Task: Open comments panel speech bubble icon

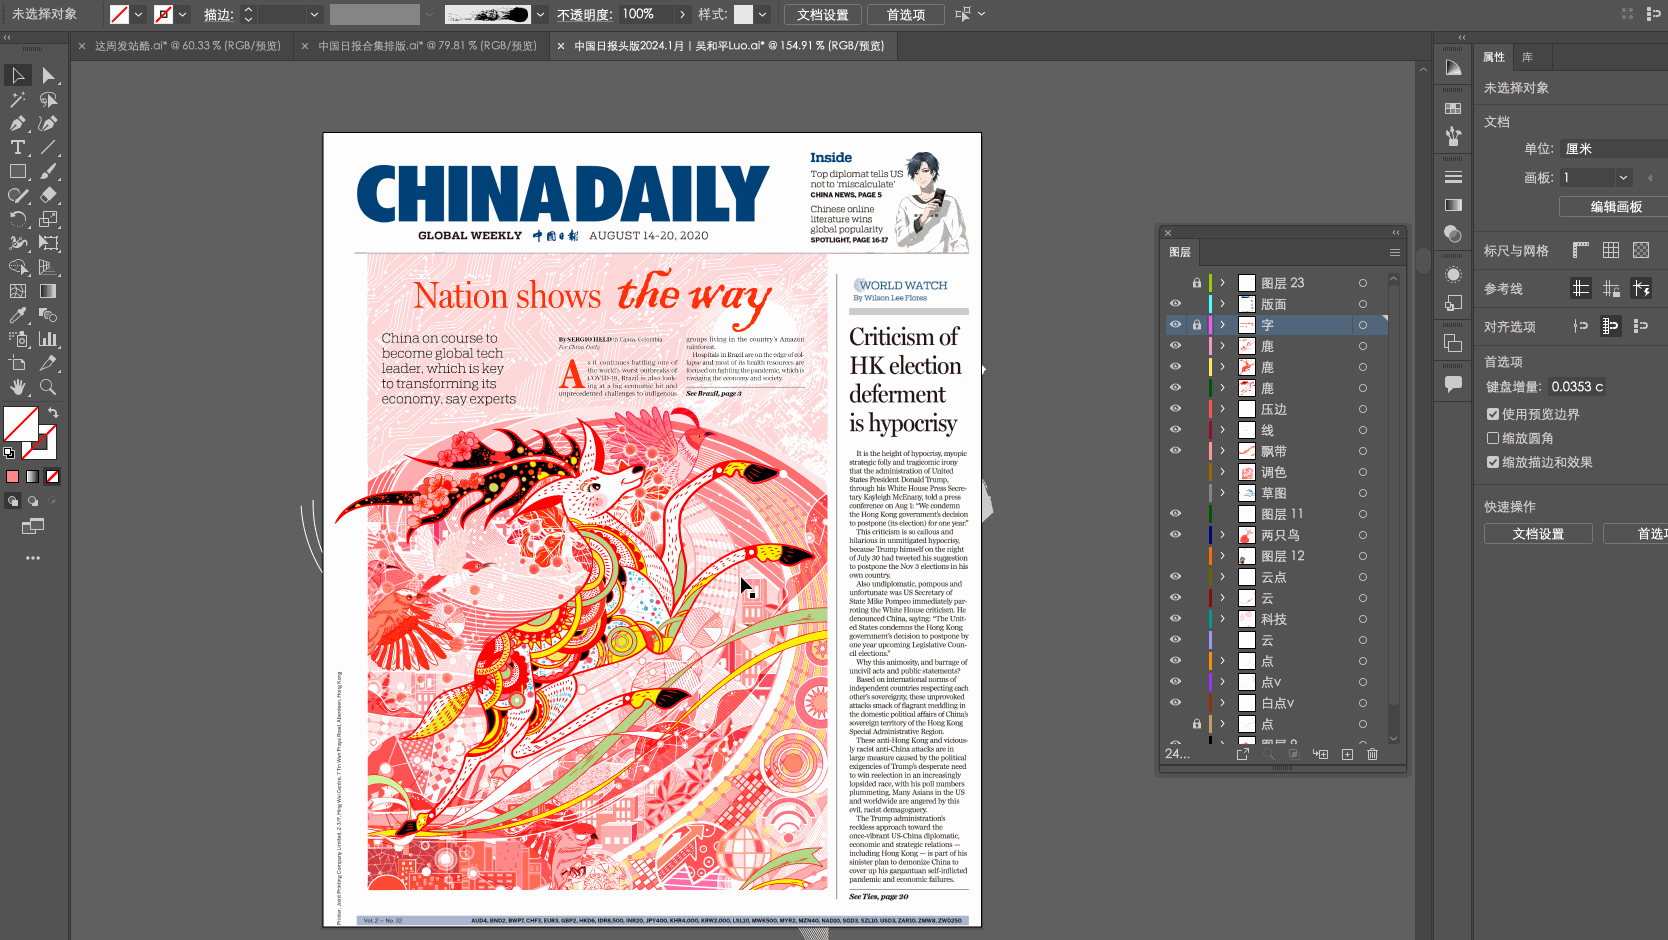Action: (x=1453, y=383)
